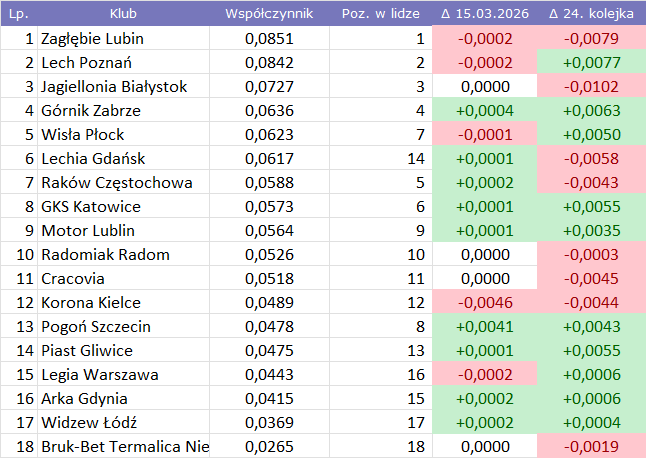
Task: Select the green +0,0041 Pogoń Szczecin cell
Action: (x=484, y=327)
